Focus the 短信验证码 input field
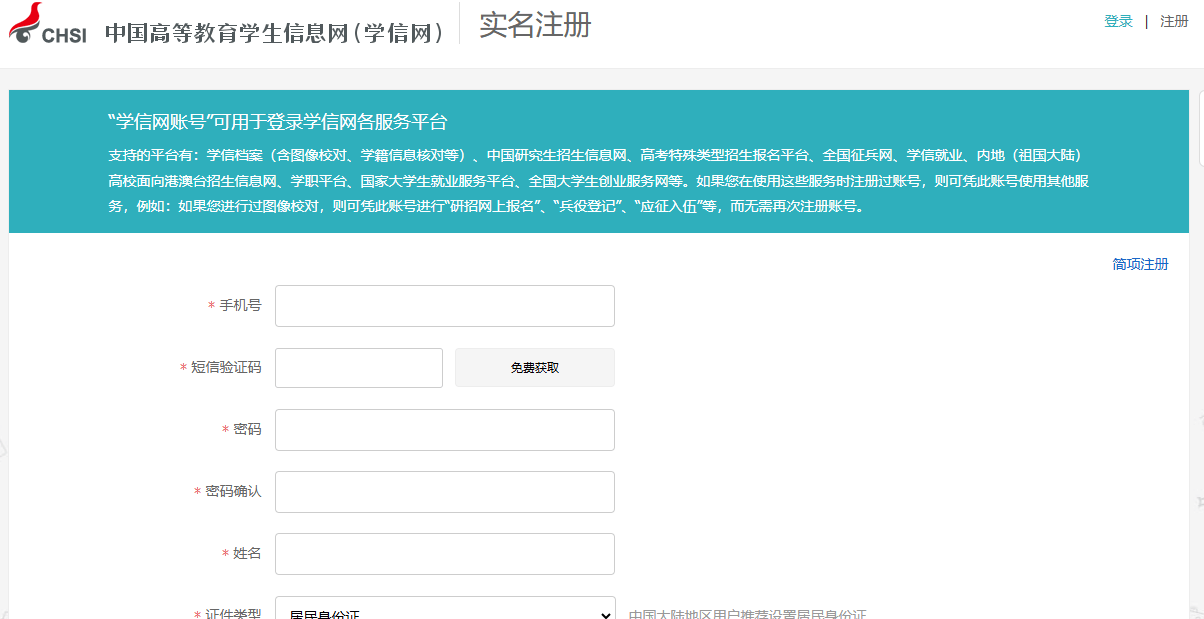The image size is (1204, 619). 359,368
